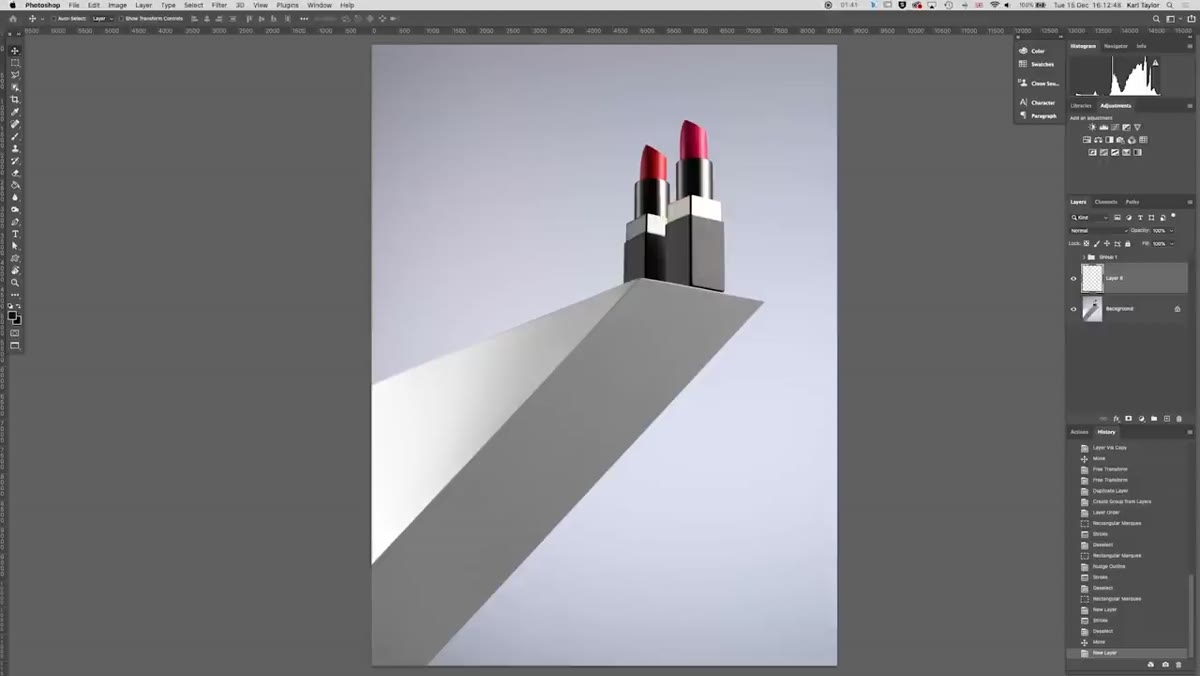Select the Path Selection tool

click(x=15, y=246)
